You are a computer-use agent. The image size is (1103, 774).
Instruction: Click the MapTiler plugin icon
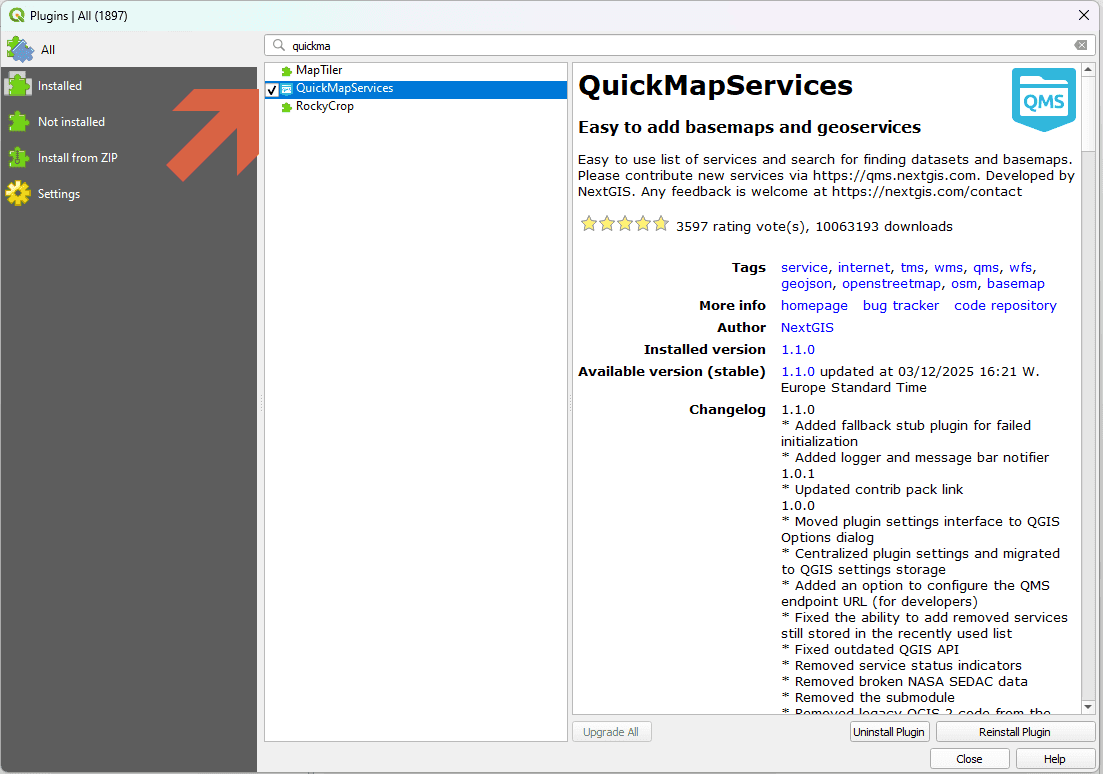pyautogui.click(x=286, y=71)
